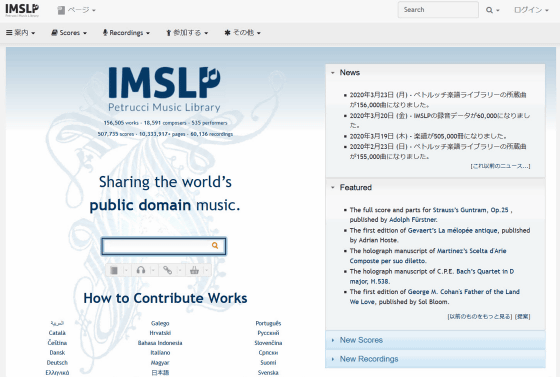Open Gevaert's La mélopée antique link
This screenshot has height=377, width=560.
tap(452, 231)
